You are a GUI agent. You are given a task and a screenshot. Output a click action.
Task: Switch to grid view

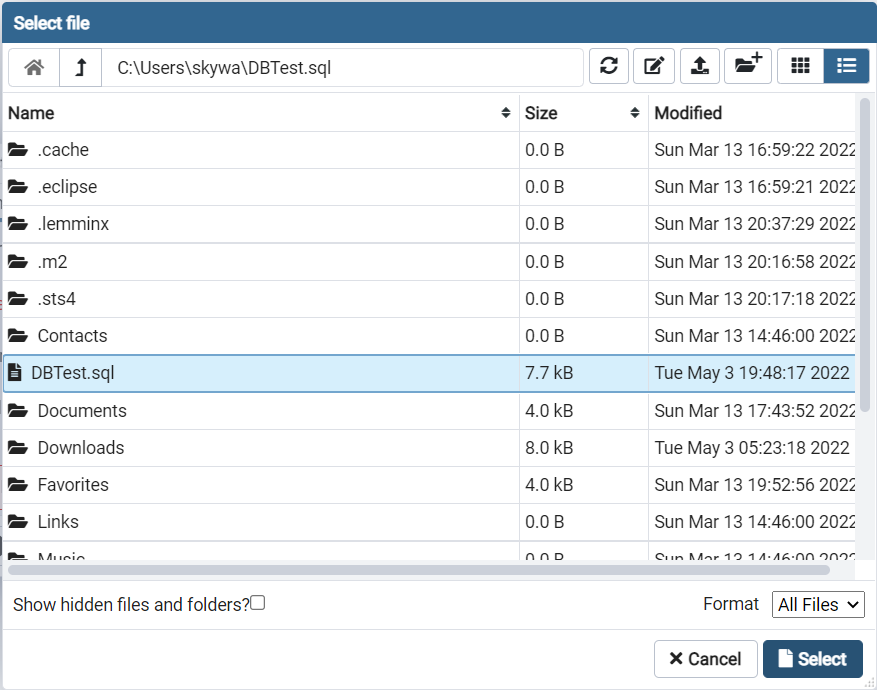coord(800,66)
